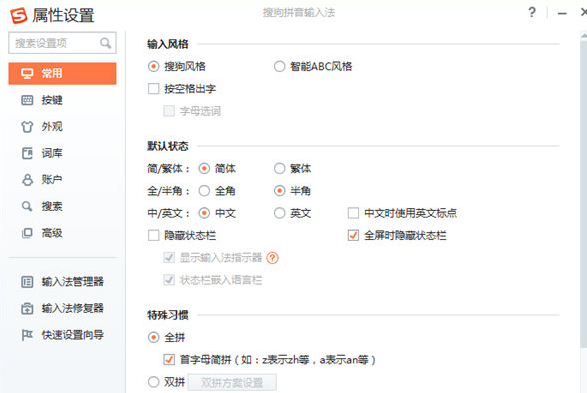This screenshot has height=393, width=587.
Task: Click the user icon beside 账户
Action: point(27,180)
